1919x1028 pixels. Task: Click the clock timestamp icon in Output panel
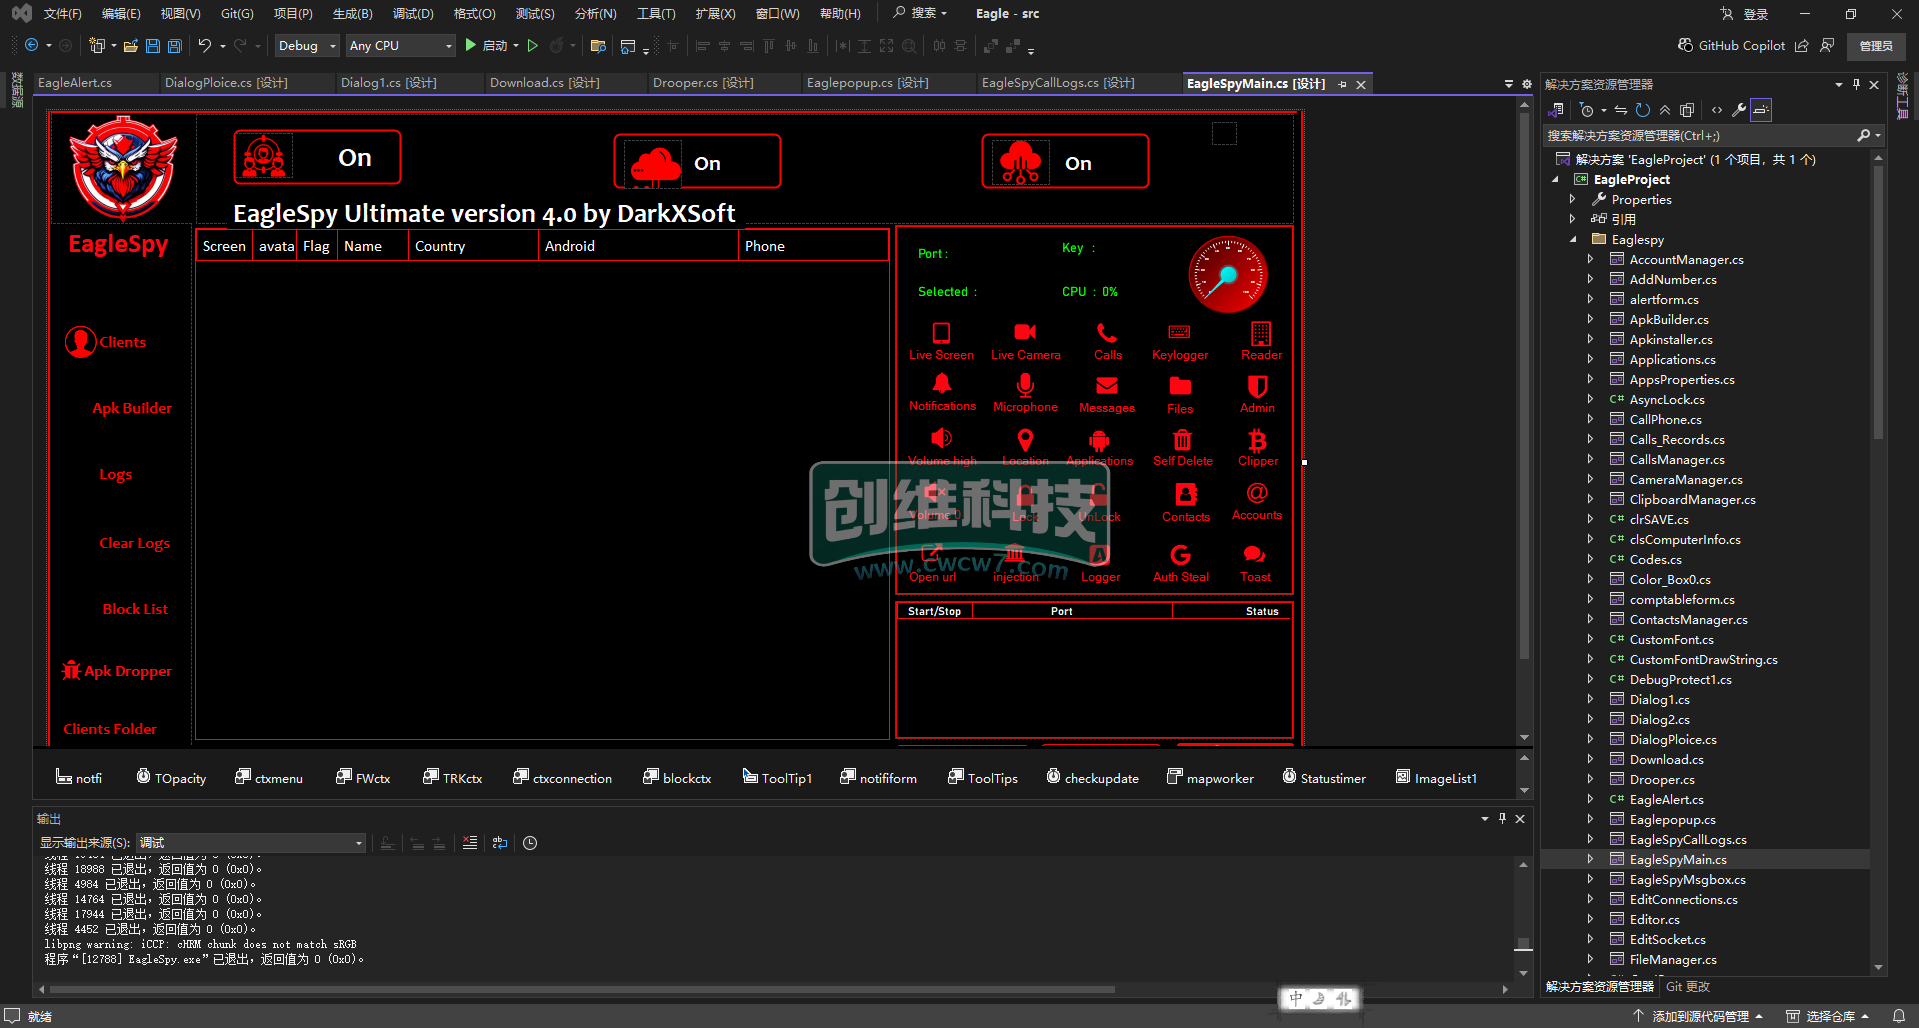pyautogui.click(x=530, y=843)
